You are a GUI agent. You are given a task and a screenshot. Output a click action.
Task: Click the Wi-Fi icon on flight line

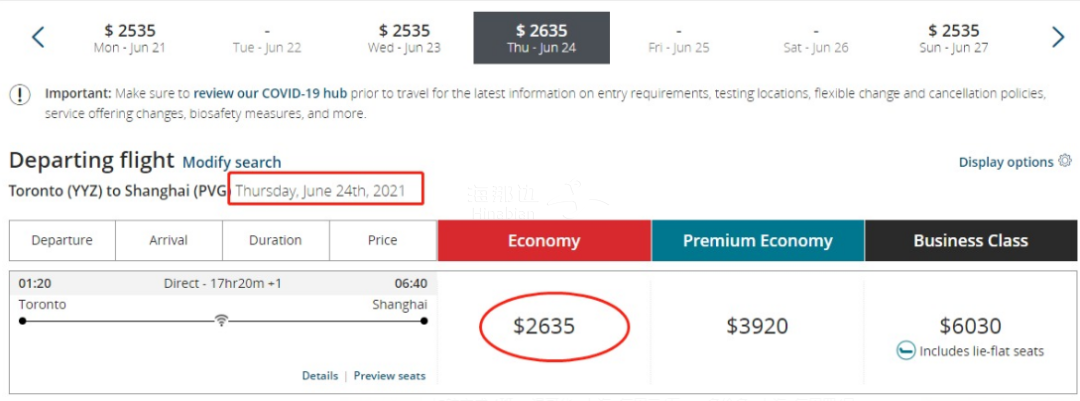click(x=221, y=320)
